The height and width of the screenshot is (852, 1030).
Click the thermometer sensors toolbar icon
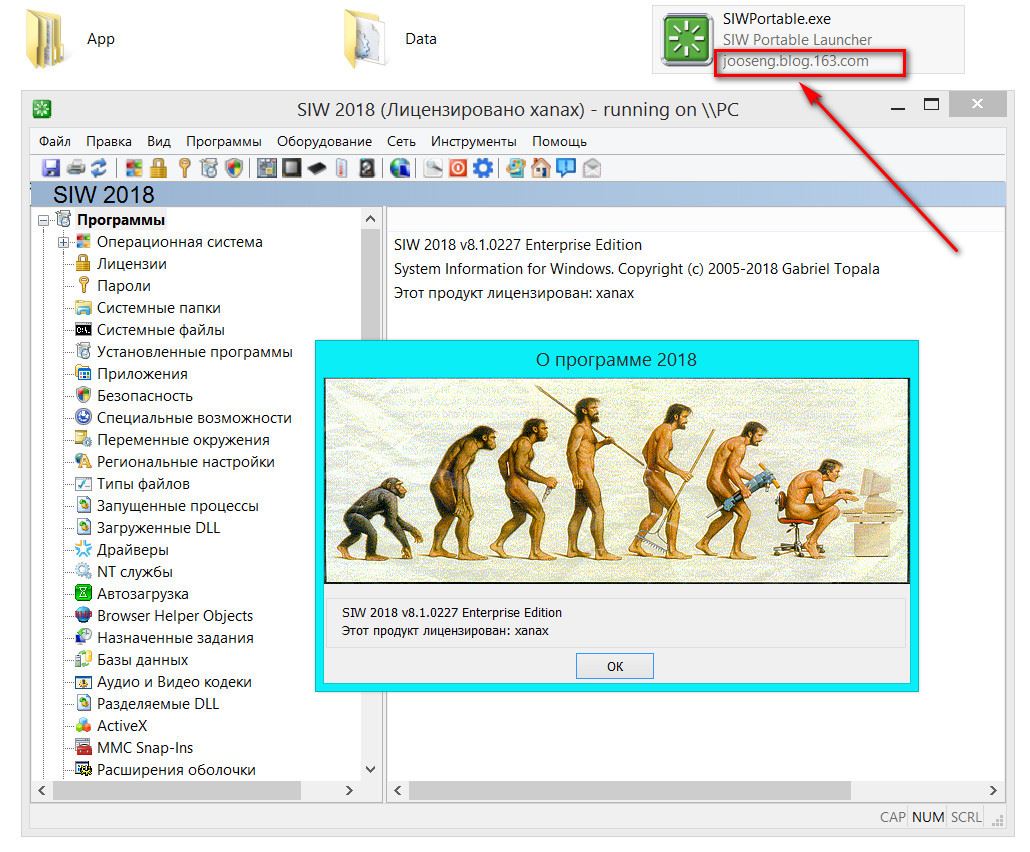tap(342, 168)
